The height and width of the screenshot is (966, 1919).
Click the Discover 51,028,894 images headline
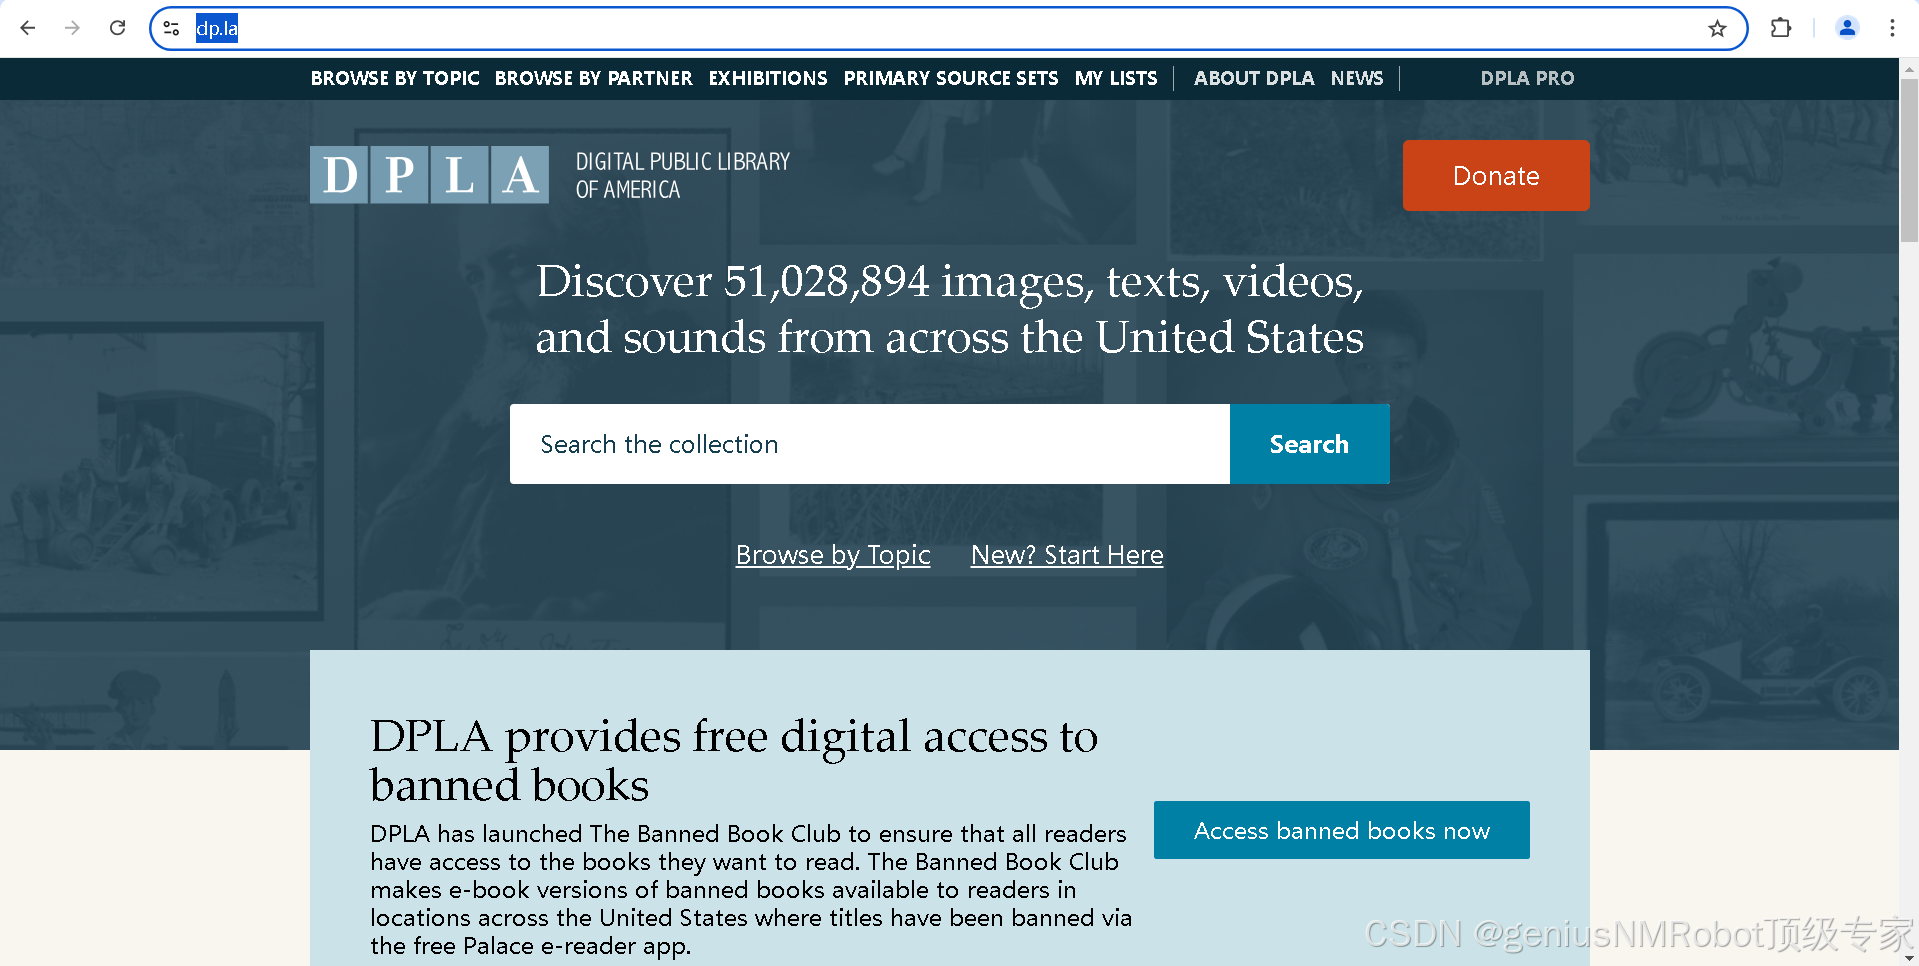click(x=950, y=309)
